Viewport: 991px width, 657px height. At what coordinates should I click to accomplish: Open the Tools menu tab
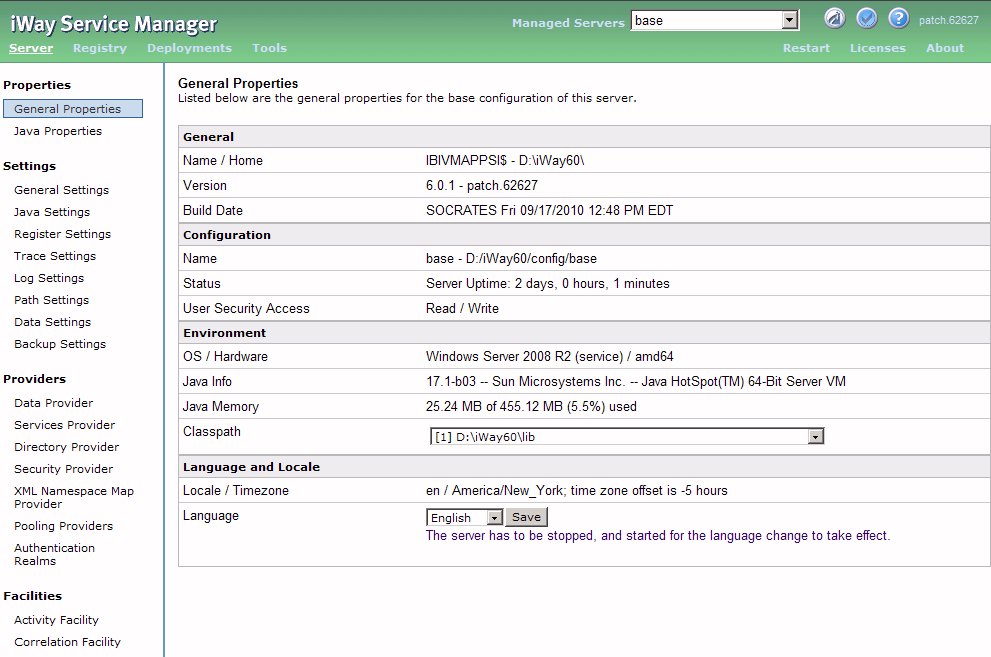pyautogui.click(x=269, y=48)
